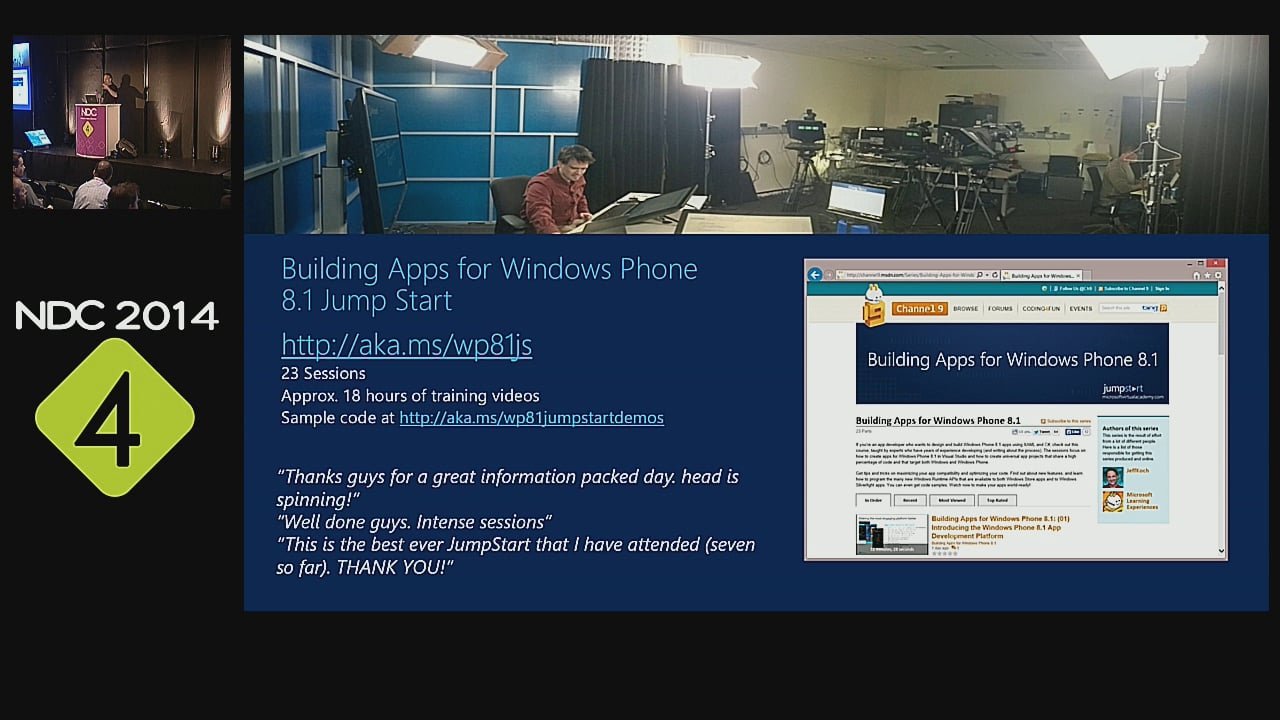Click the browser Back arrow button
This screenshot has height=720, width=1280.
(x=816, y=275)
